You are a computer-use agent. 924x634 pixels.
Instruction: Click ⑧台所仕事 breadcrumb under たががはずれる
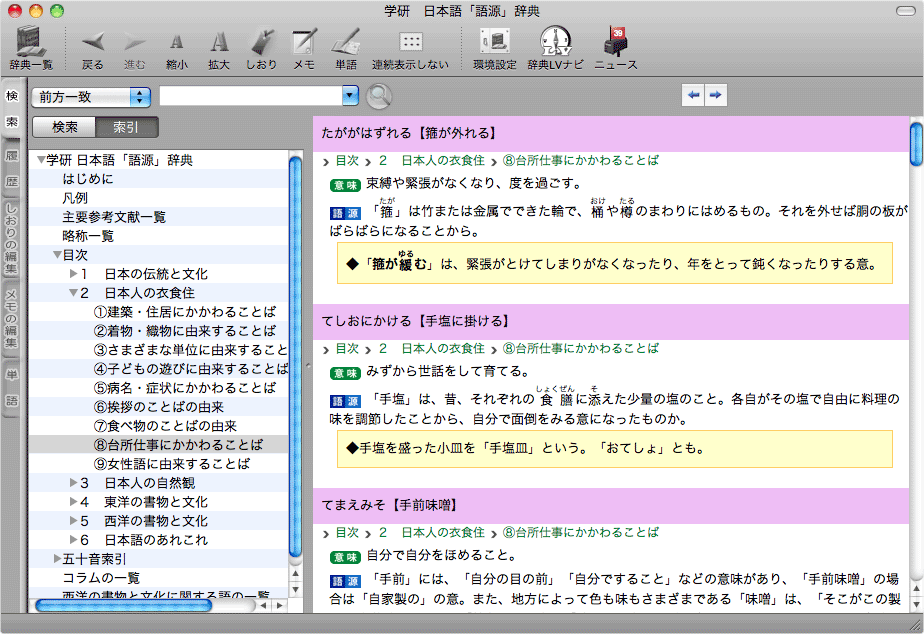580,160
